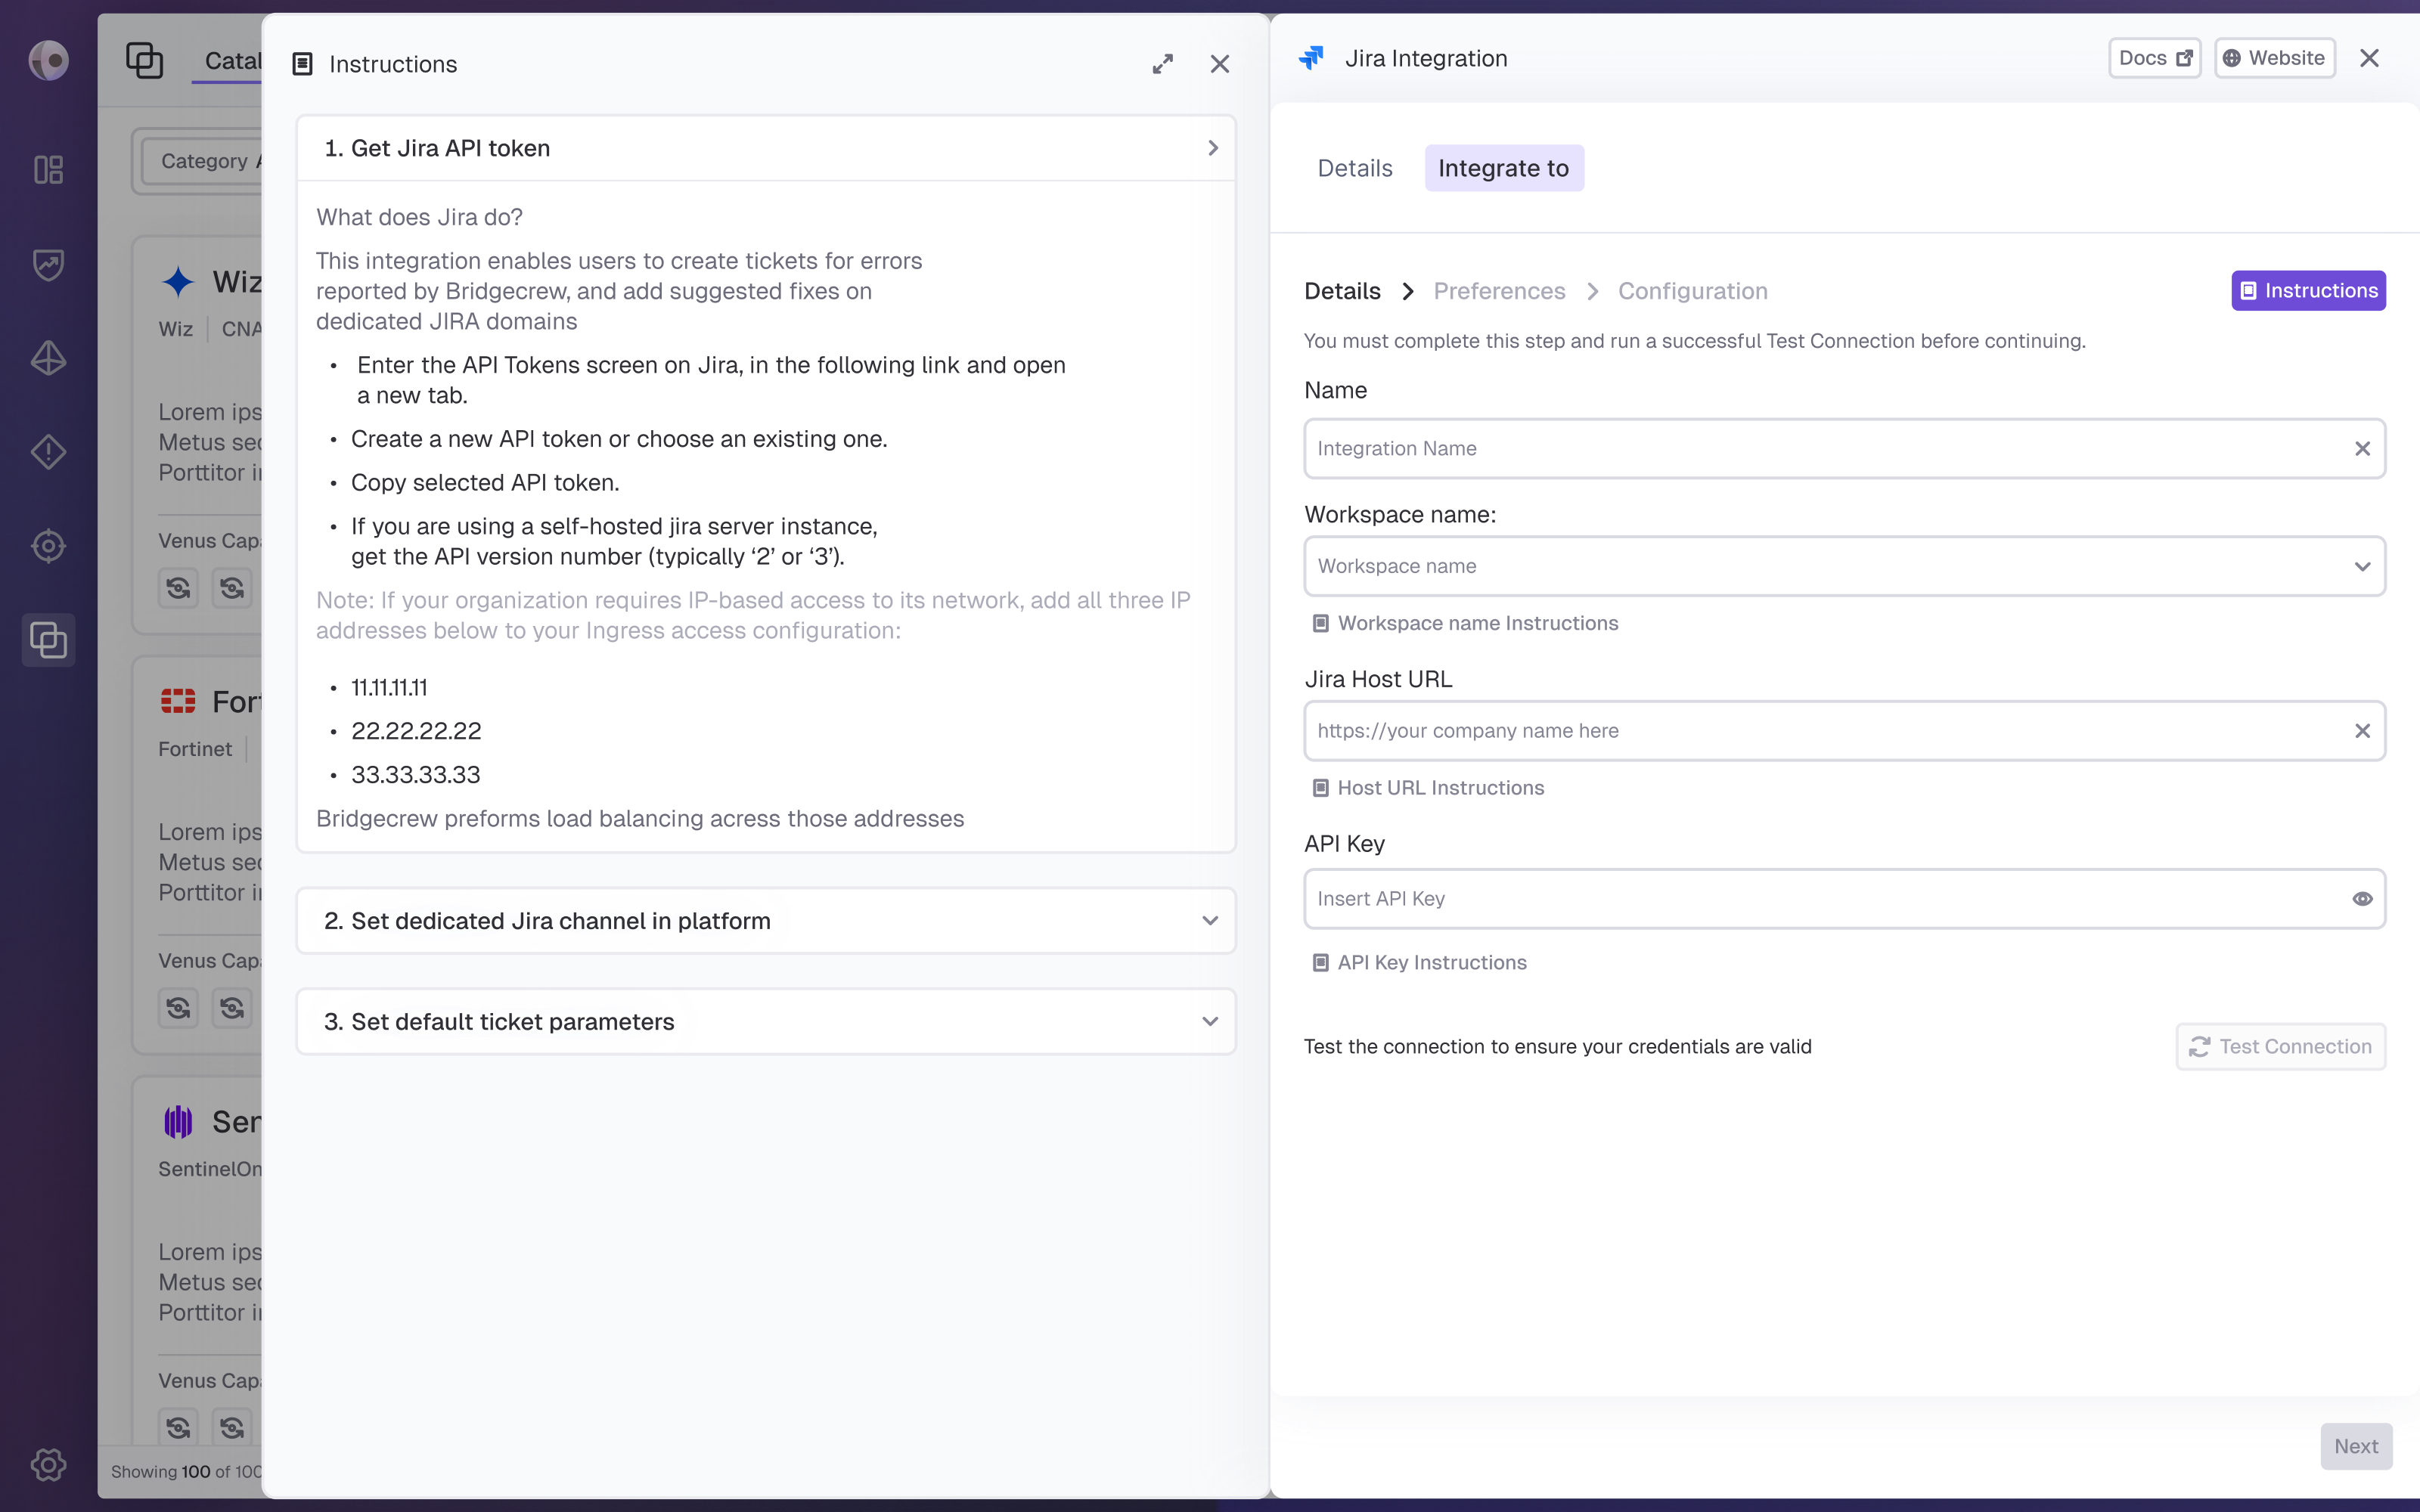Toggle API Key visibility eye icon
Screen dimensions: 2420x1512
tap(2362, 899)
